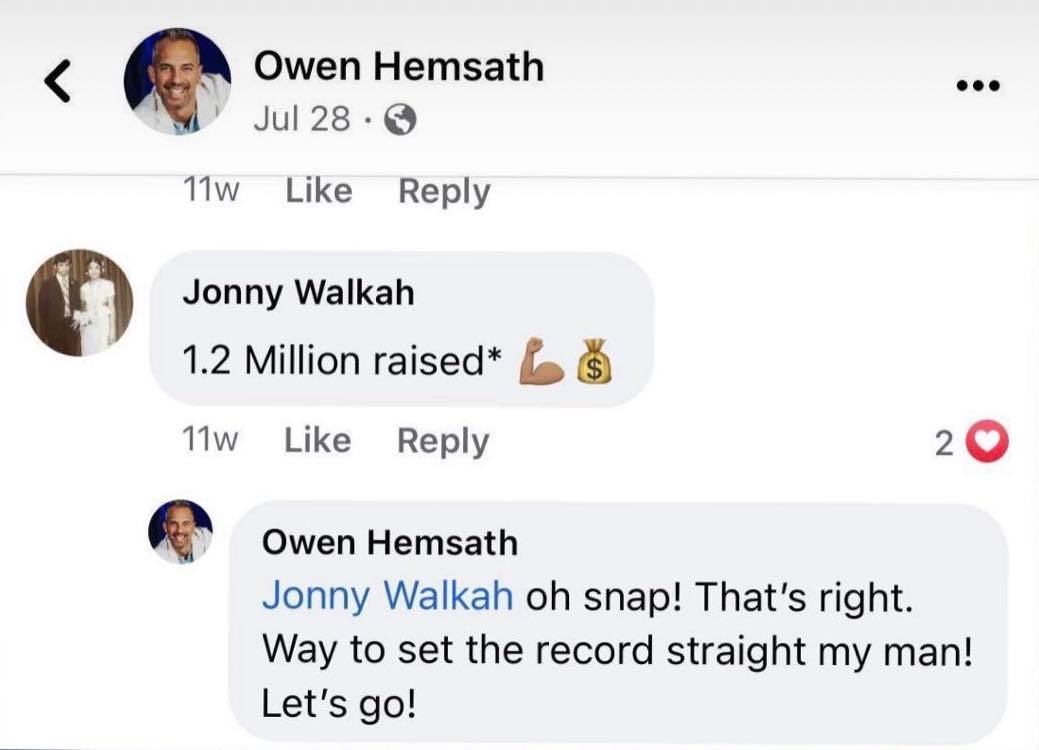Viewport: 1039px width, 750px height.
Task: Click the money bag emoji
Action: [x=595, y=362]
